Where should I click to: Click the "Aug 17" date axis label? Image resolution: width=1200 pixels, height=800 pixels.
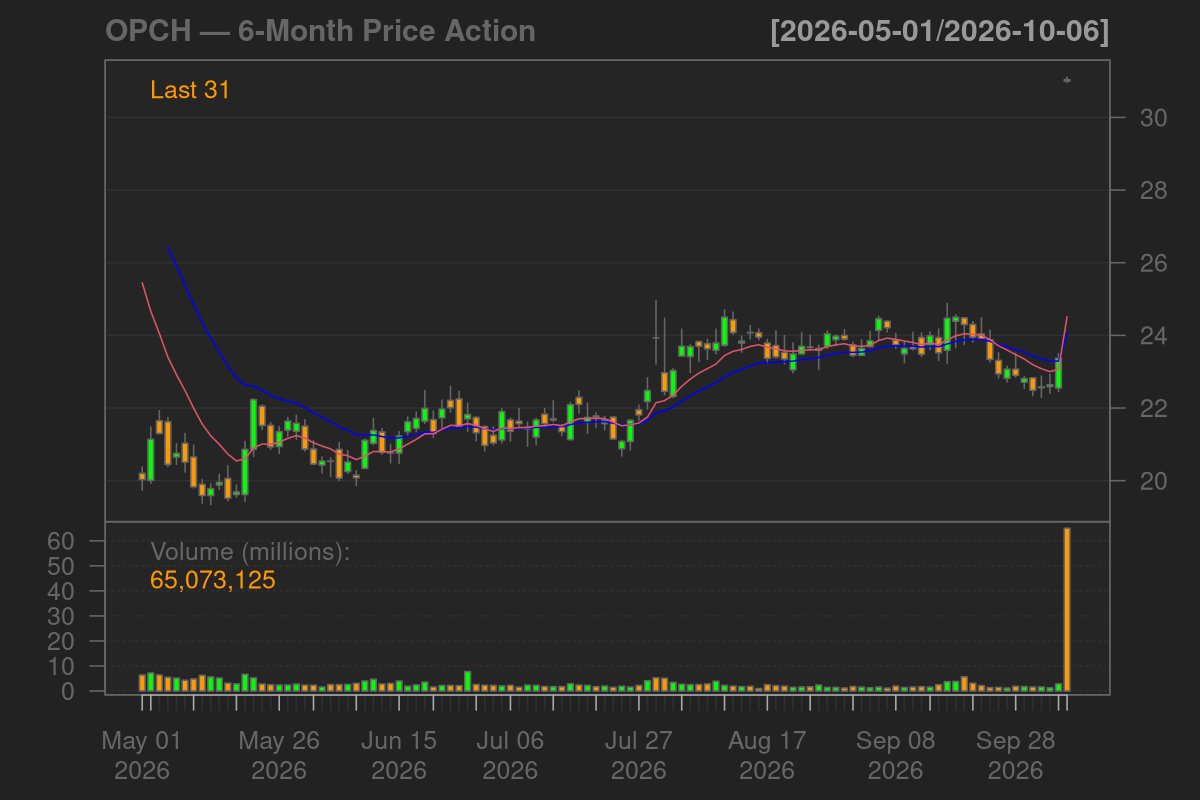click(x=767, y=742)
